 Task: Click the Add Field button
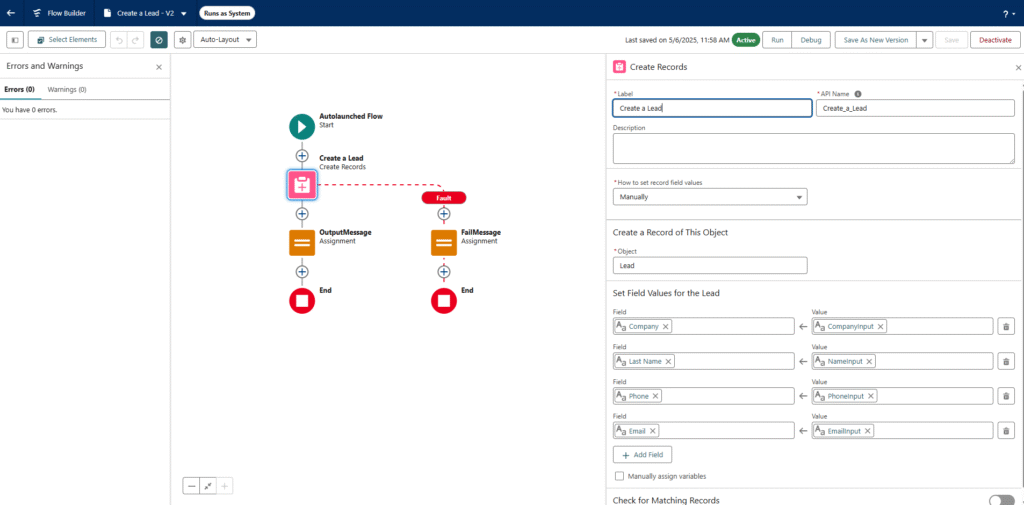tap(642, 454)
